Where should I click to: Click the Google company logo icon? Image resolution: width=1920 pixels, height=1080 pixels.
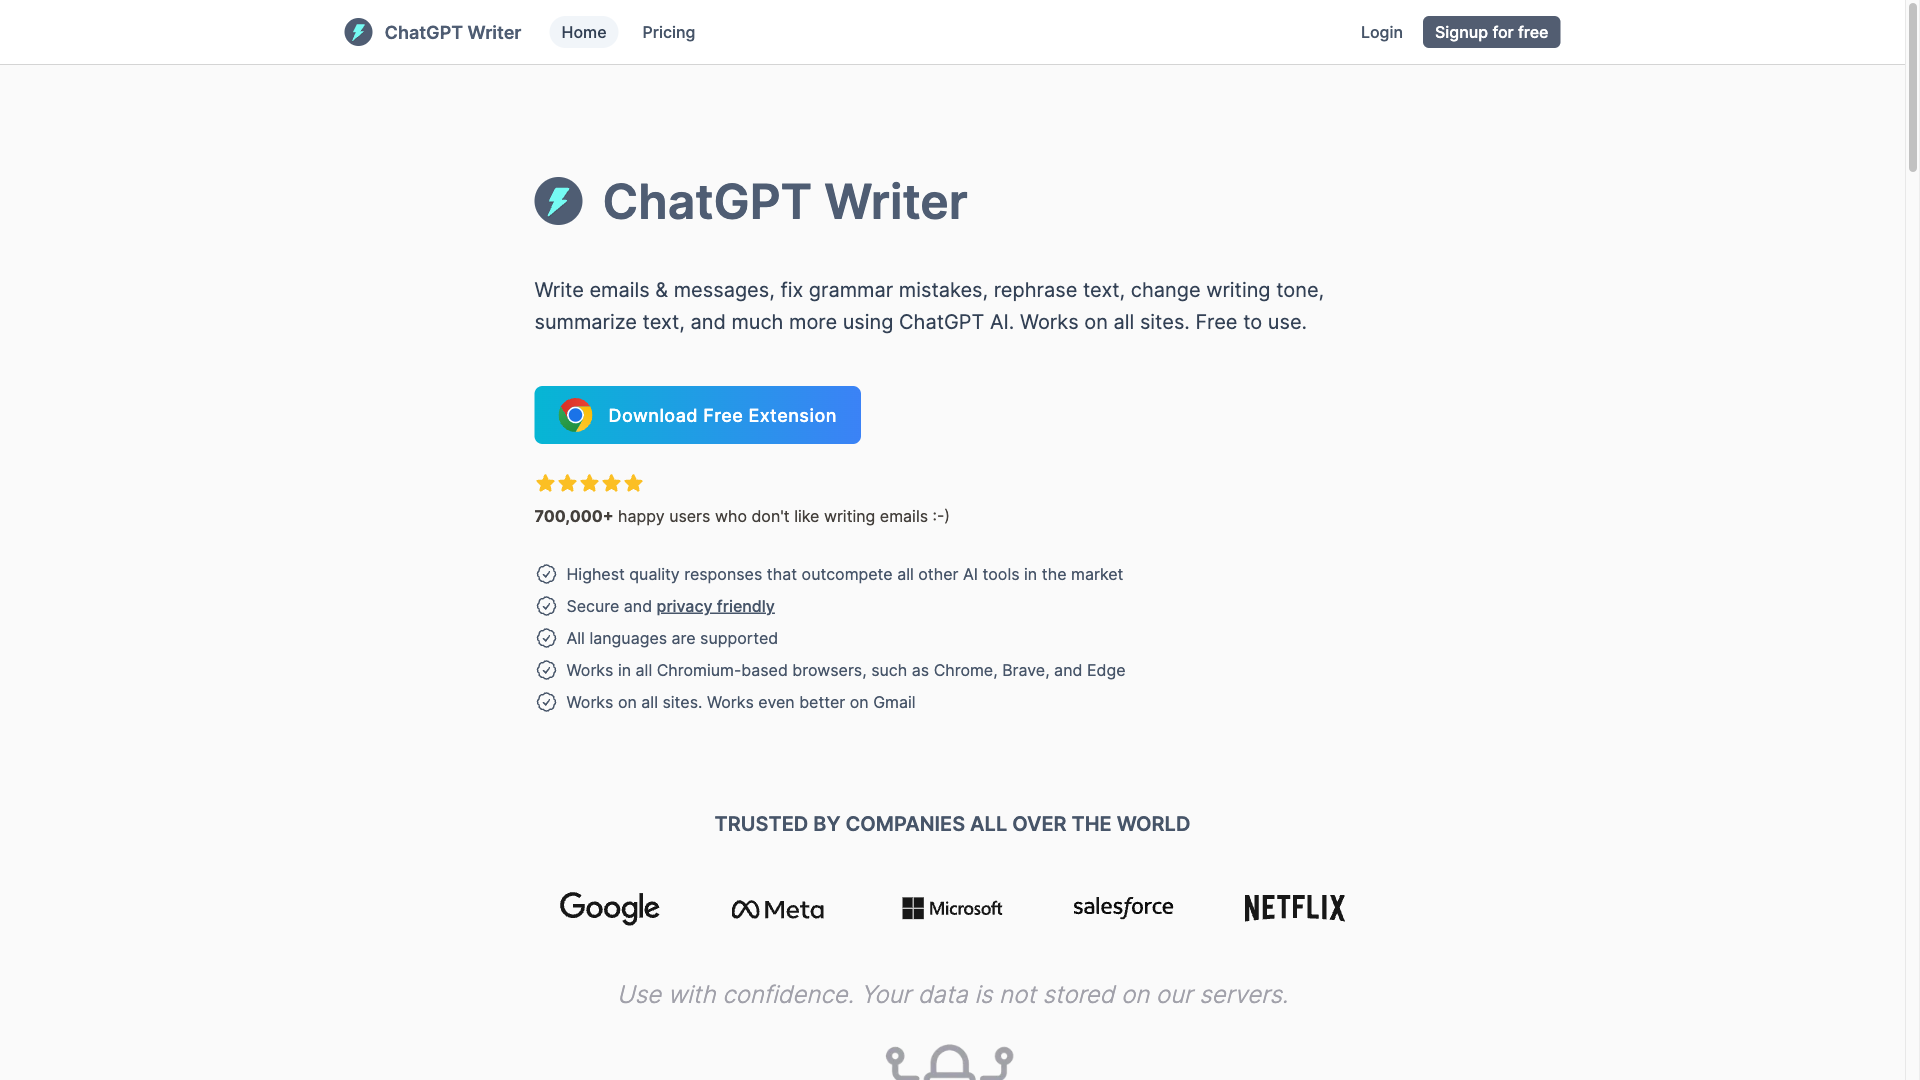pyautogui.click(x=609, y=907)
